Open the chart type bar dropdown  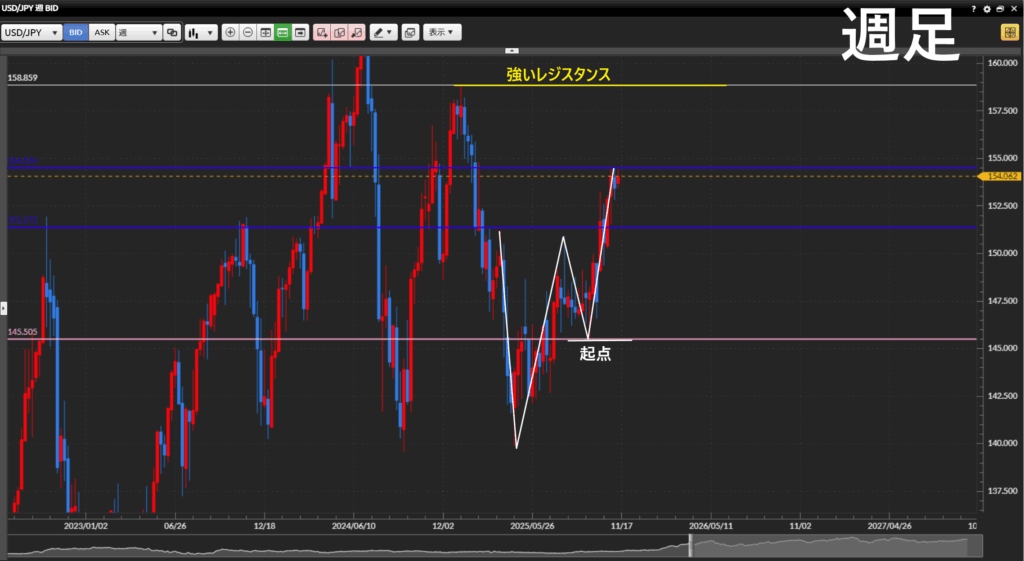click(201, 32)
